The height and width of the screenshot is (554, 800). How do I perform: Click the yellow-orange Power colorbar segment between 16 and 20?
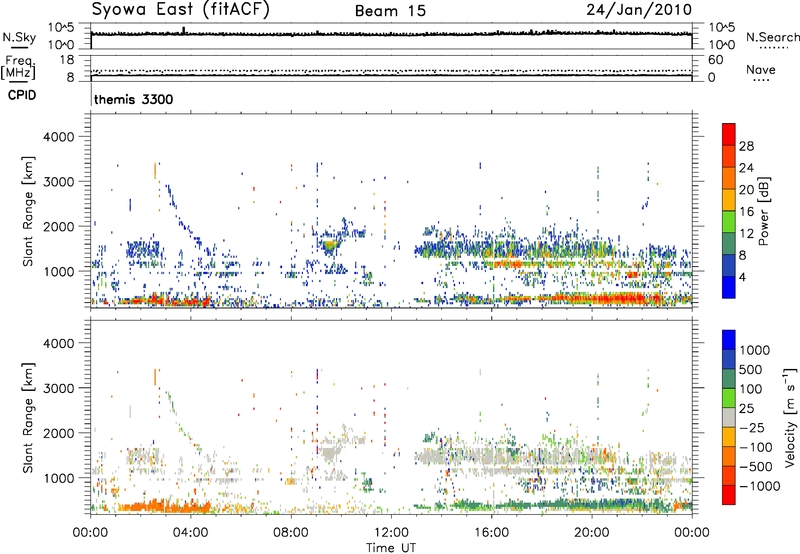point(729,199)
